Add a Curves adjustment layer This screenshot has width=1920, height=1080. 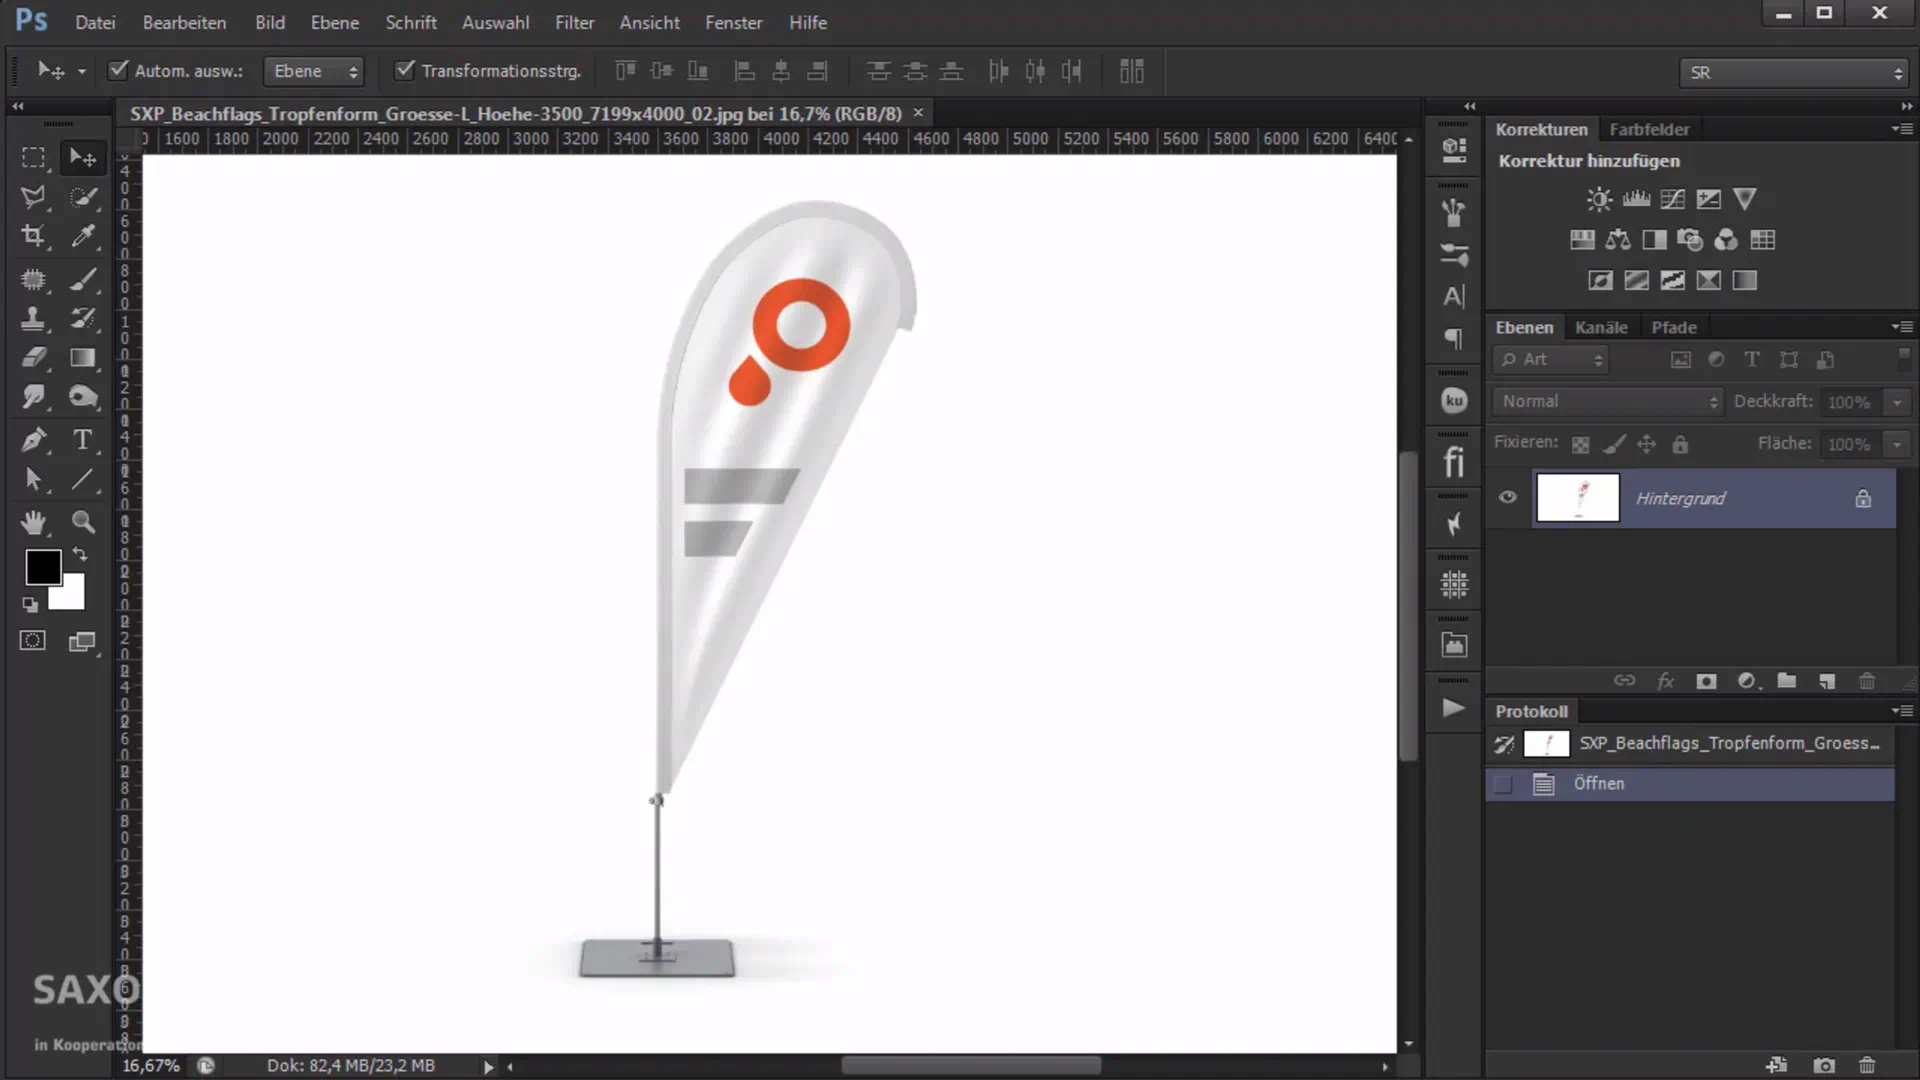(1671, 198)
